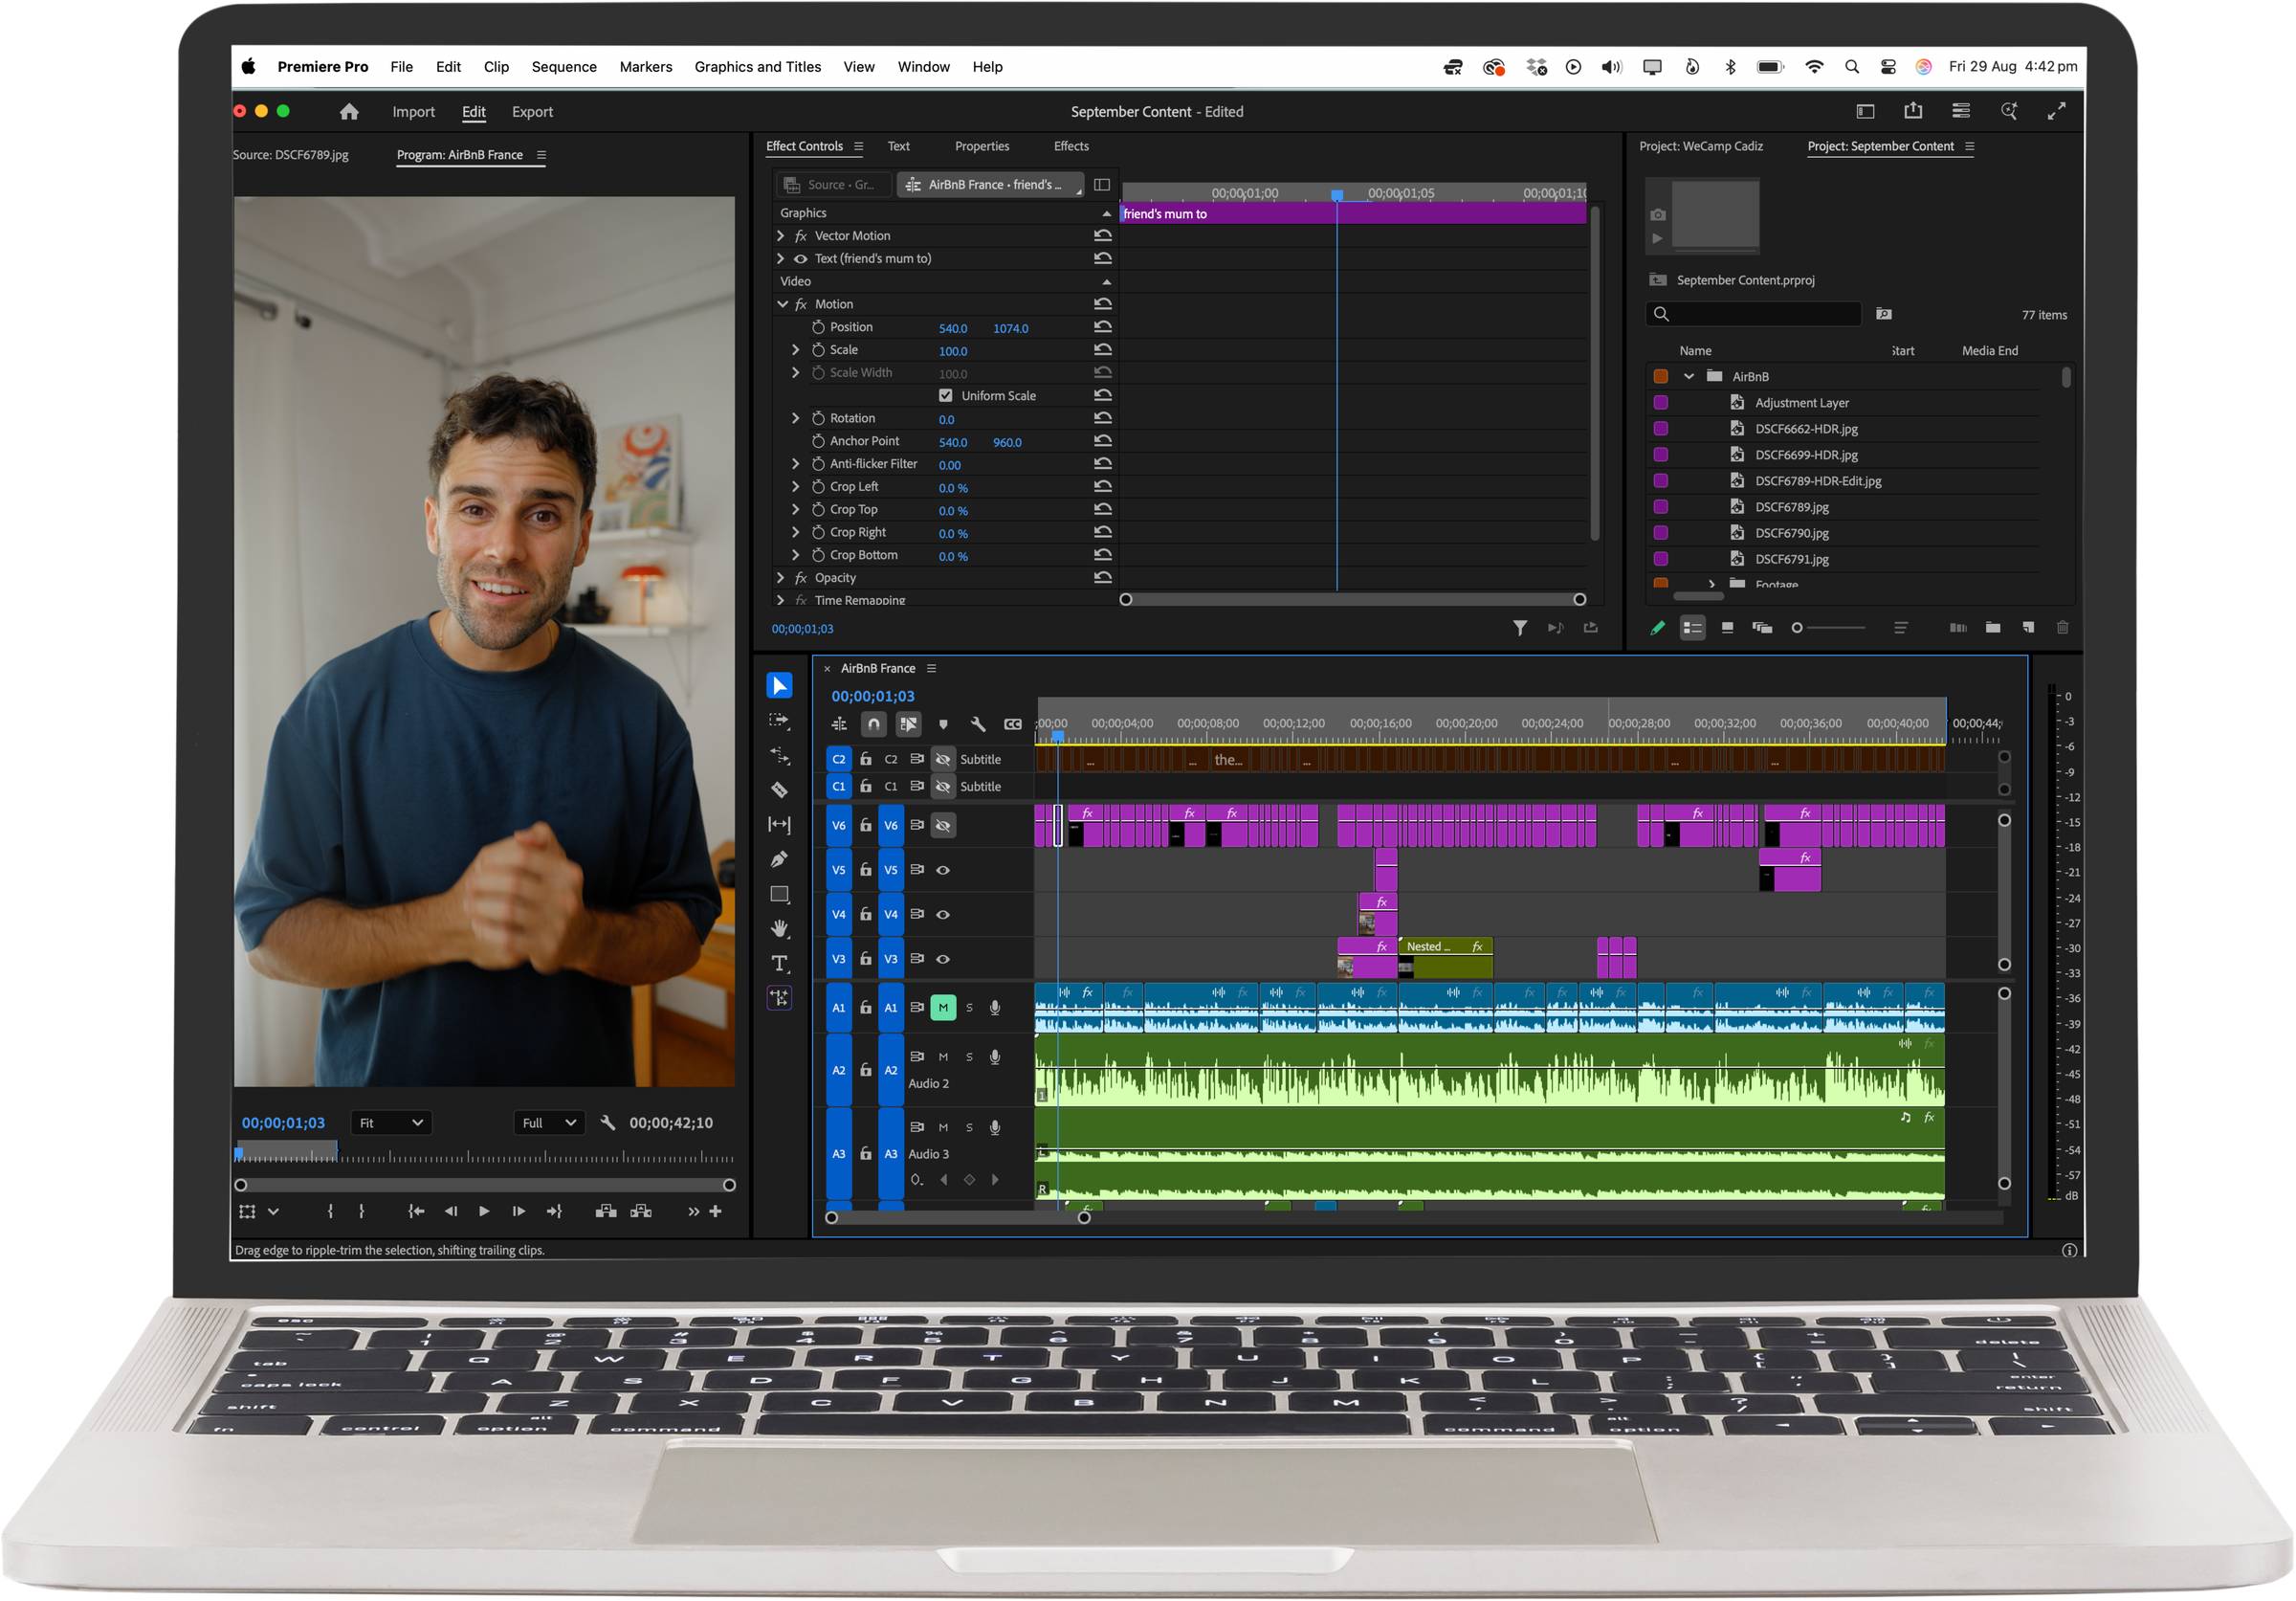Expand the Vector Motion effect

coord(780,235)
